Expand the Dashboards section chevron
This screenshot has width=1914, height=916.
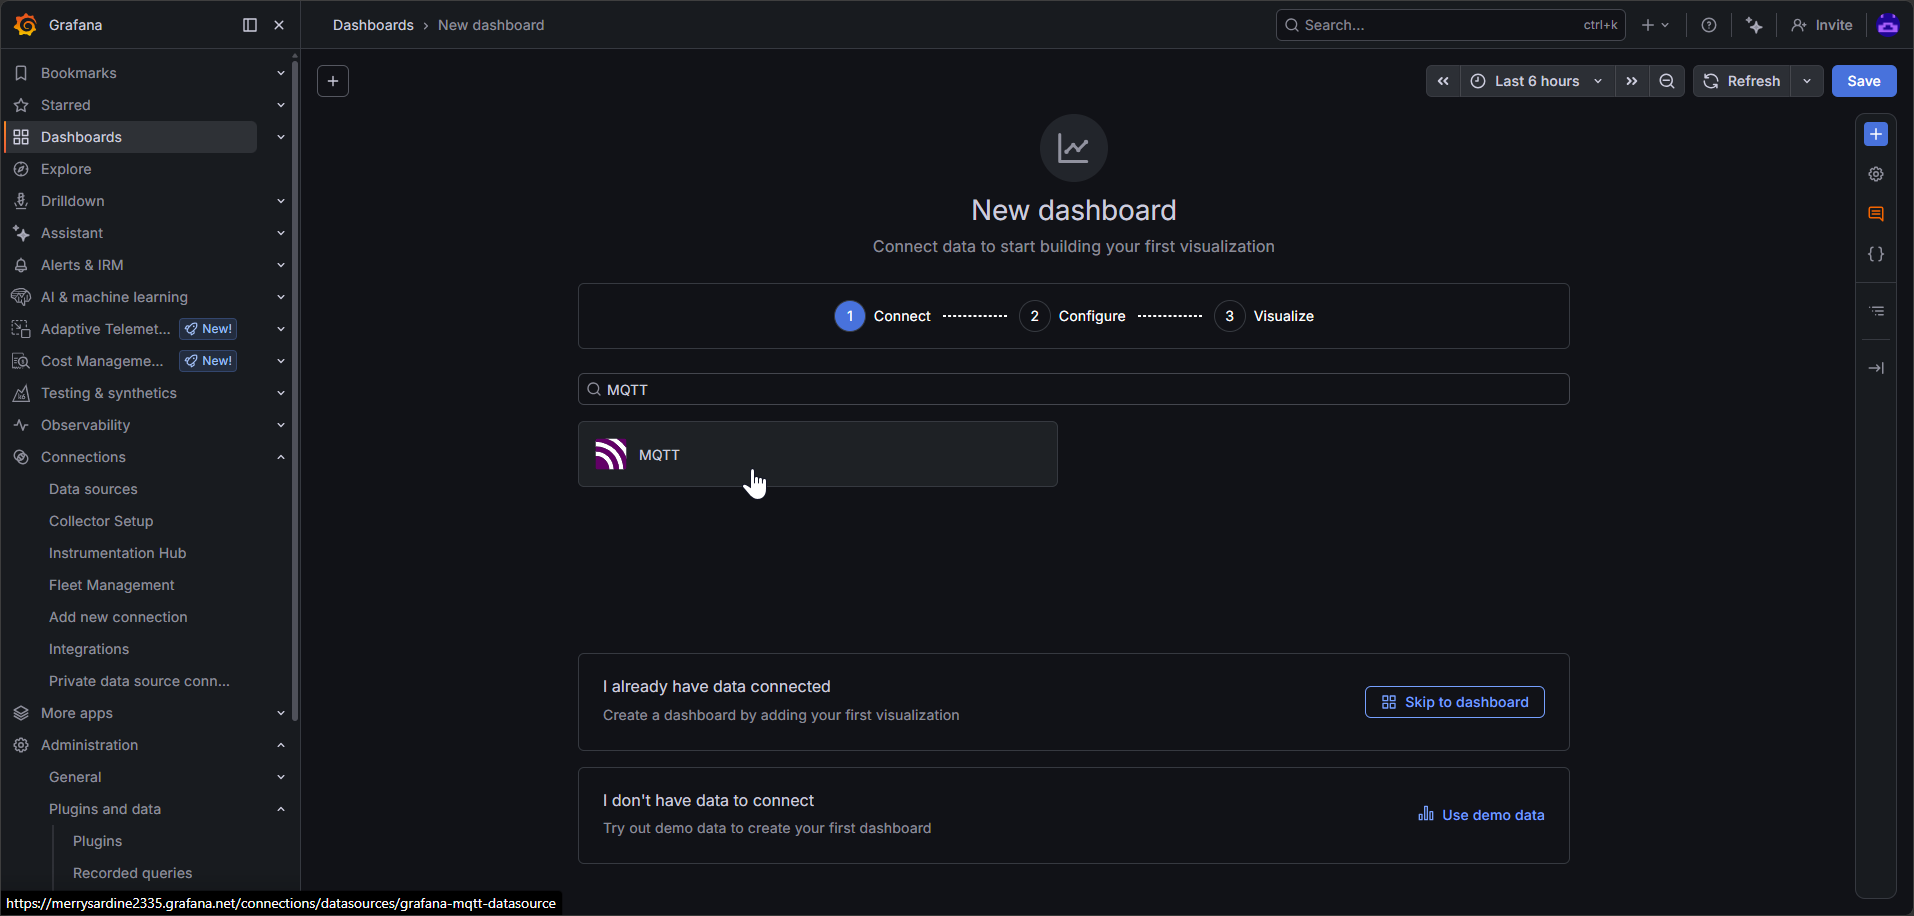(281, 137)
